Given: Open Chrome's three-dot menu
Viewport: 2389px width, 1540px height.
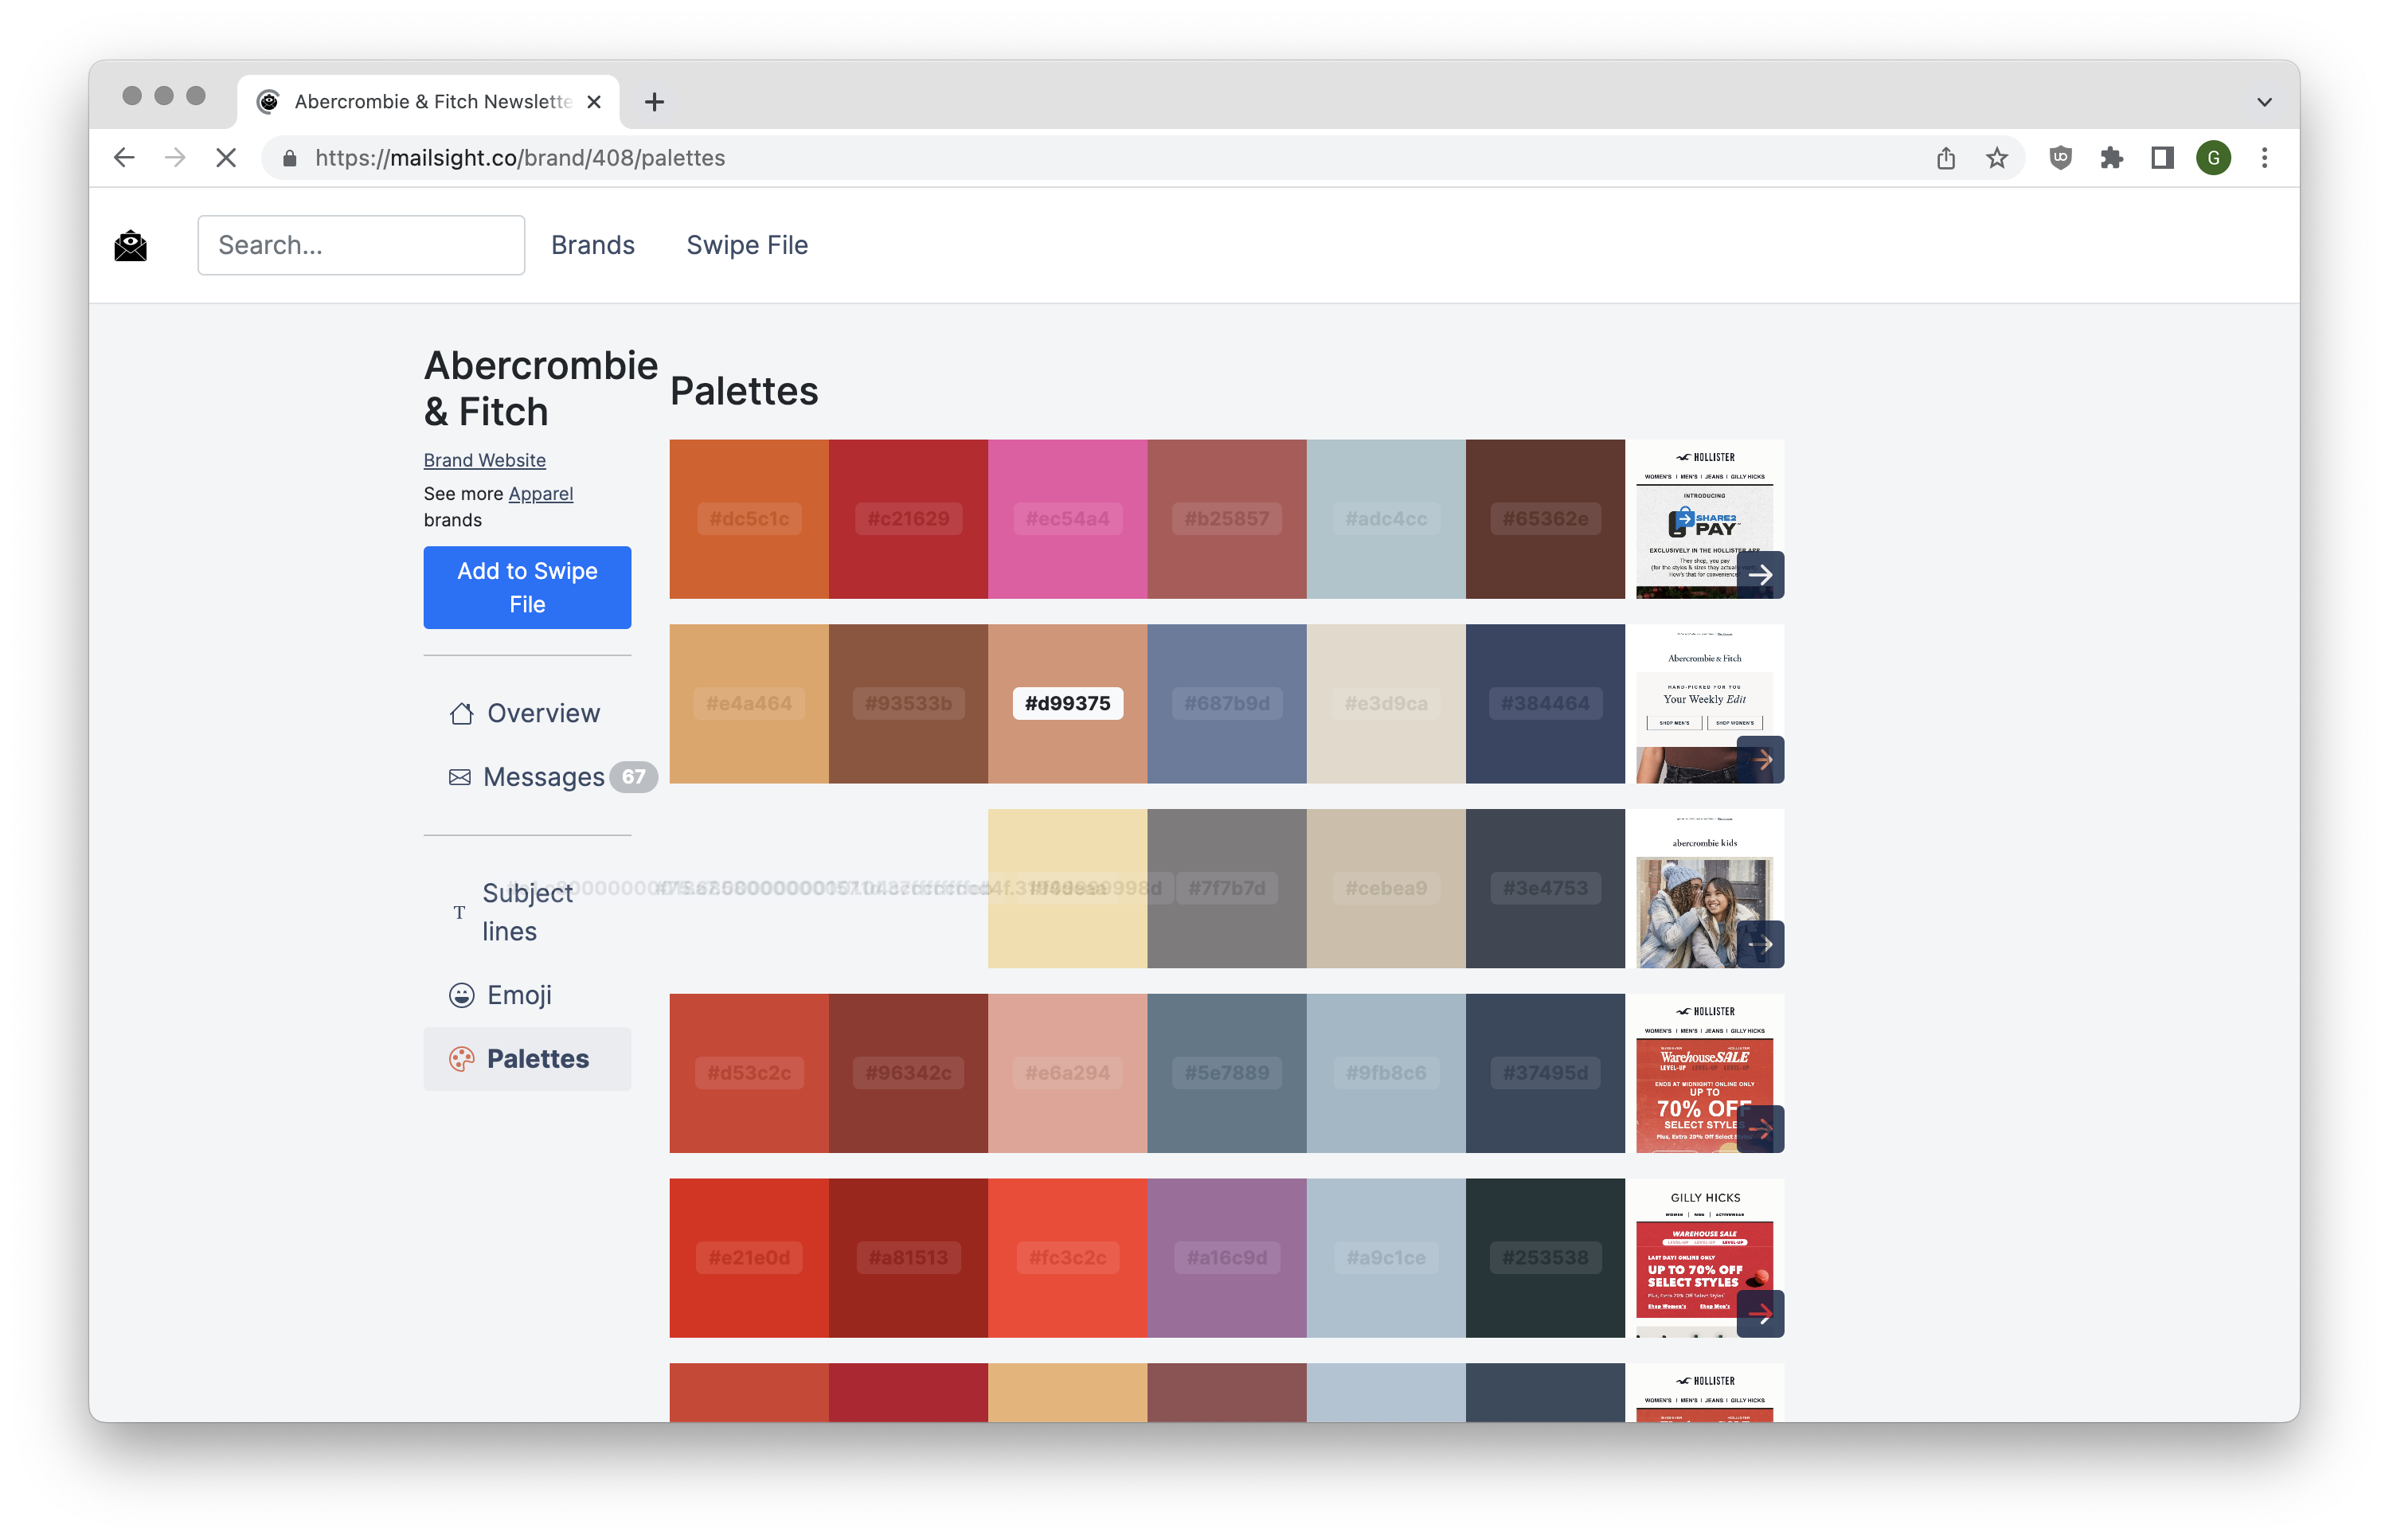Looking at the screenshot, I should point(2264,158).
